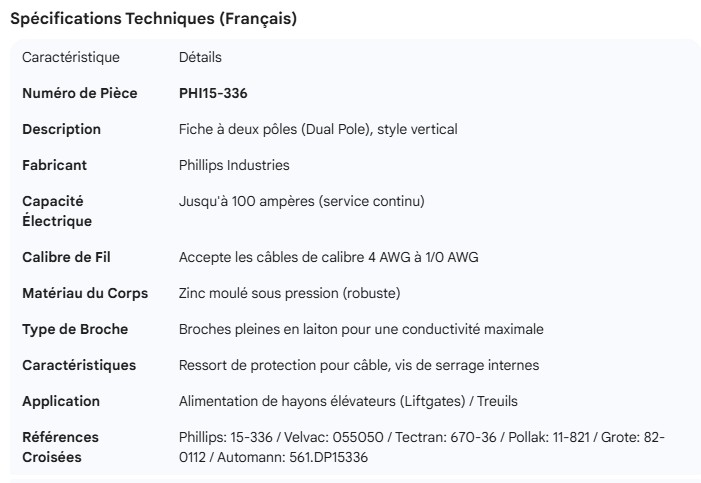Click the 4 AWG à 1/0 AWG cell
The image size is (701, 483).
click(x=328, y=258)
